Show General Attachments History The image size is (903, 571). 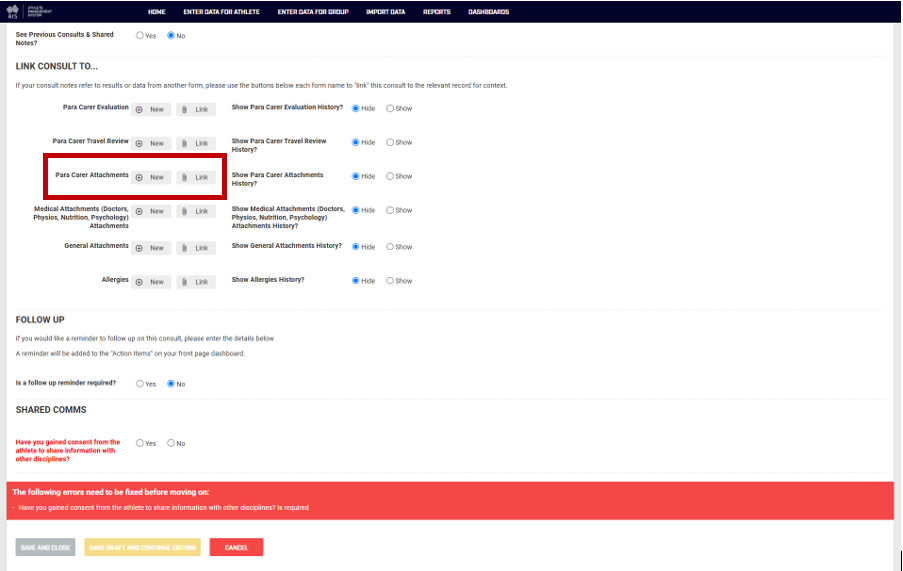390,247
